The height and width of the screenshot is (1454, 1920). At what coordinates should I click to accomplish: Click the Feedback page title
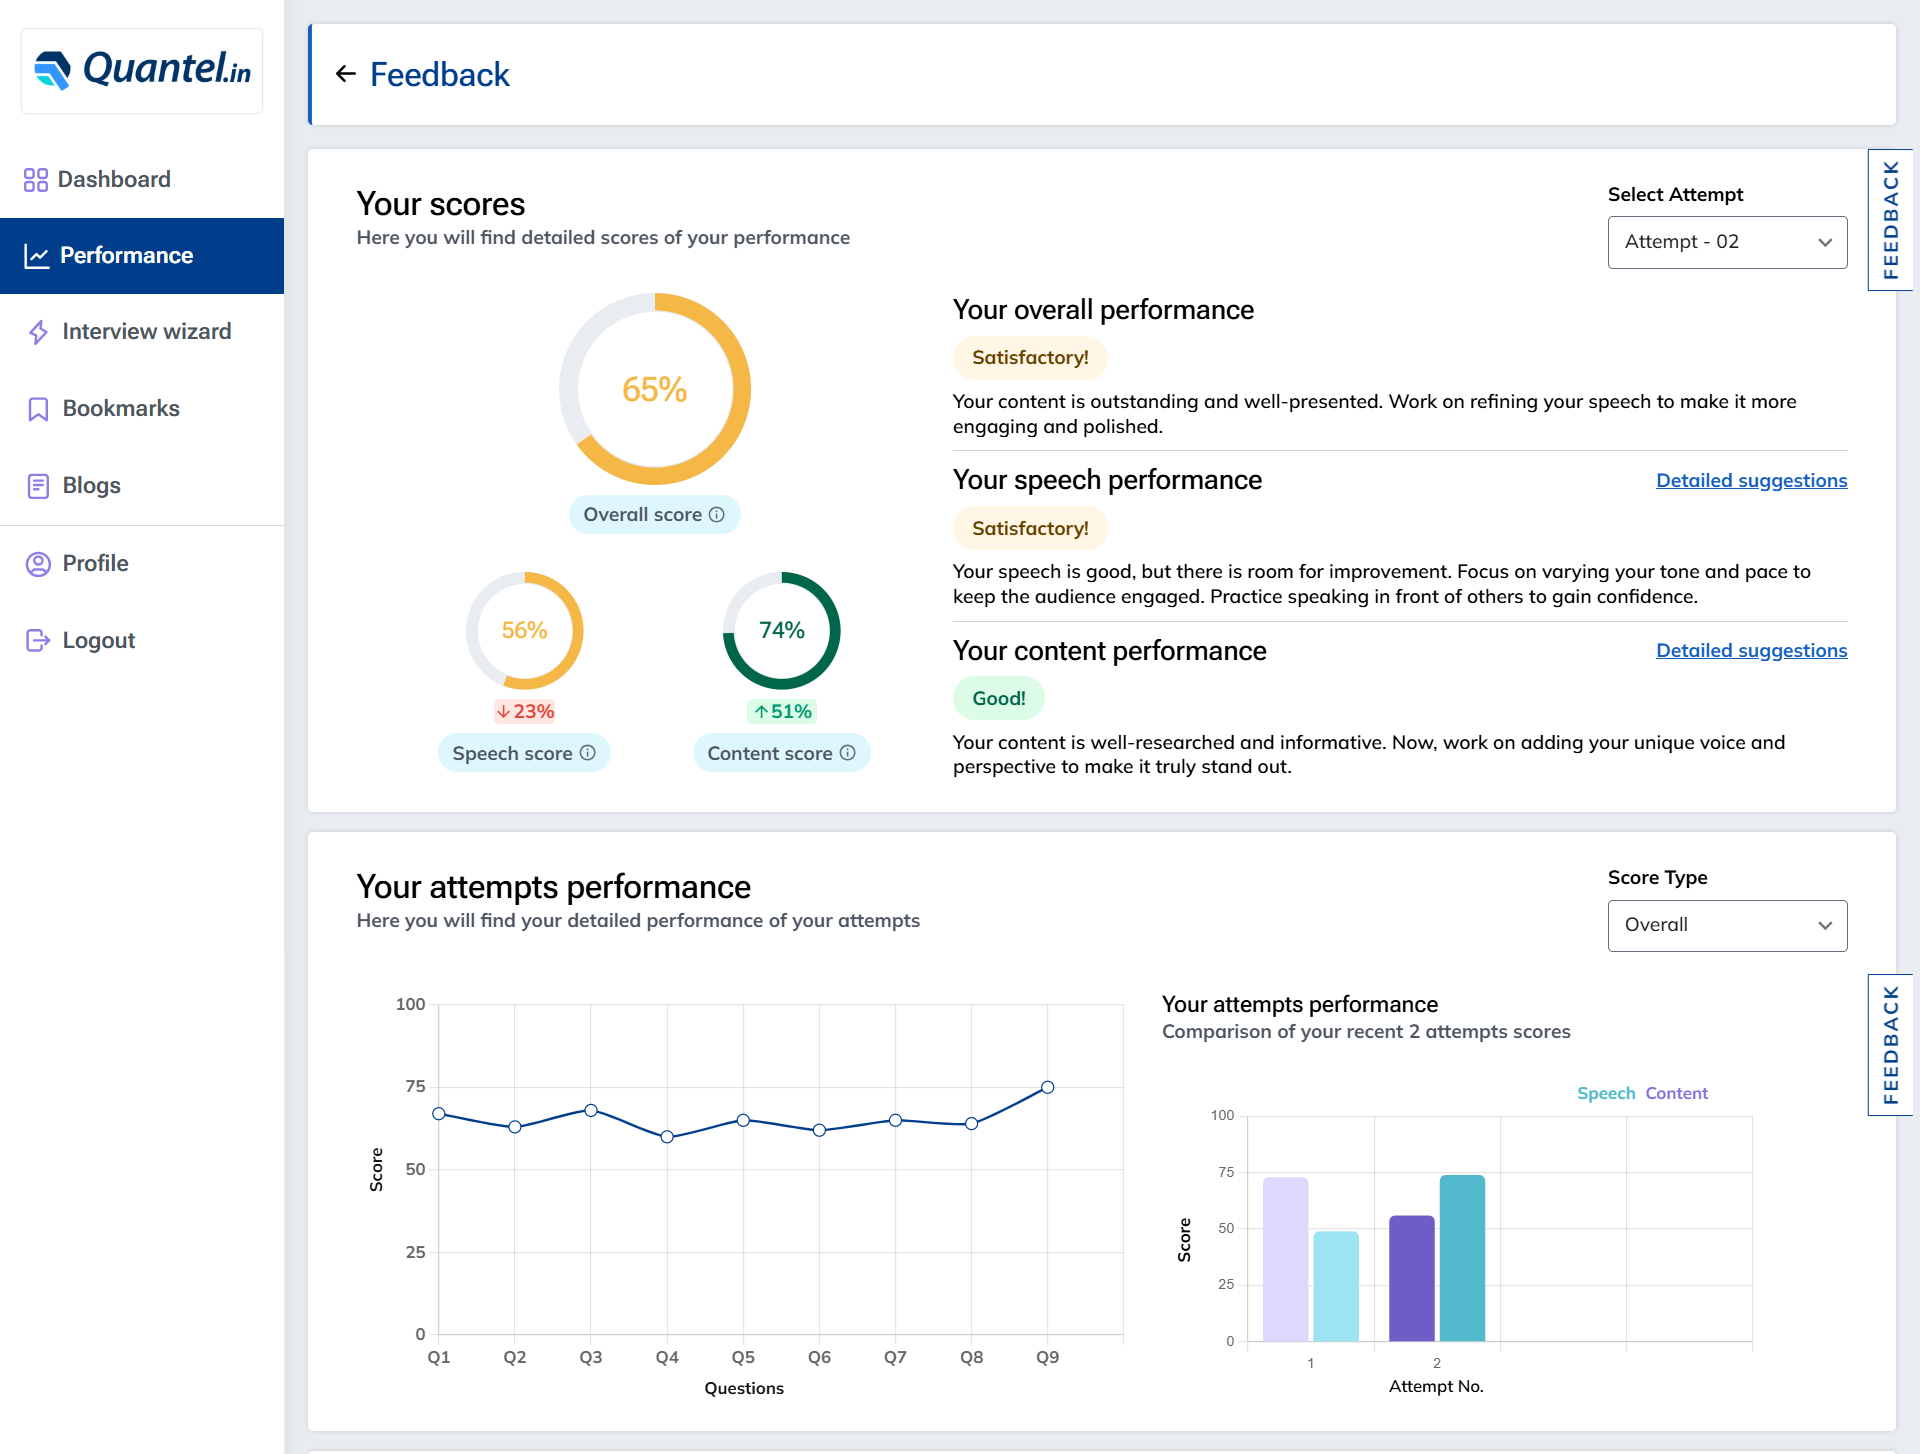point(439,74)
